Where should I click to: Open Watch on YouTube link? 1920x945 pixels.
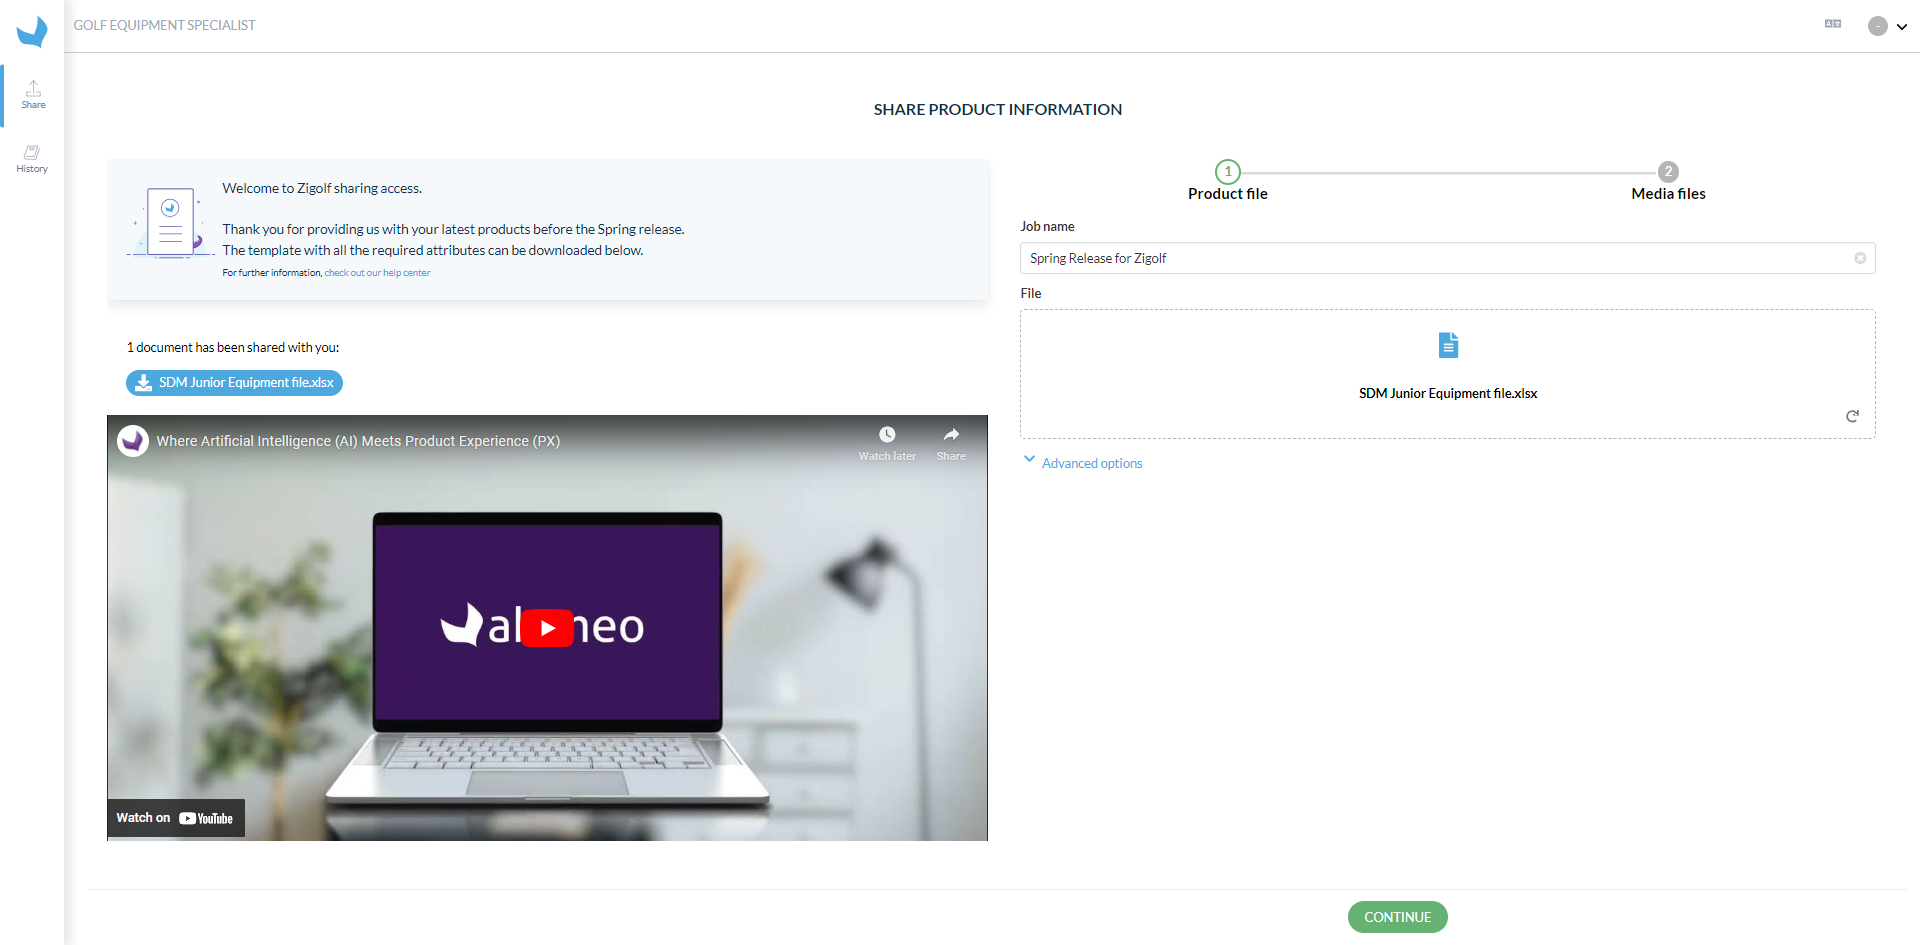(175, 818)
